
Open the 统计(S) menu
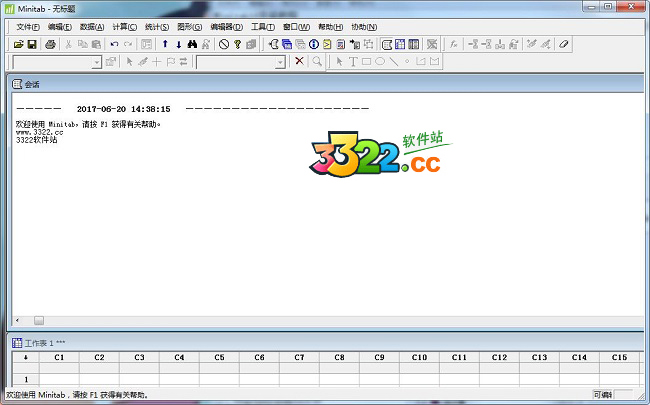pyautogui.click(x=158, y=27)
